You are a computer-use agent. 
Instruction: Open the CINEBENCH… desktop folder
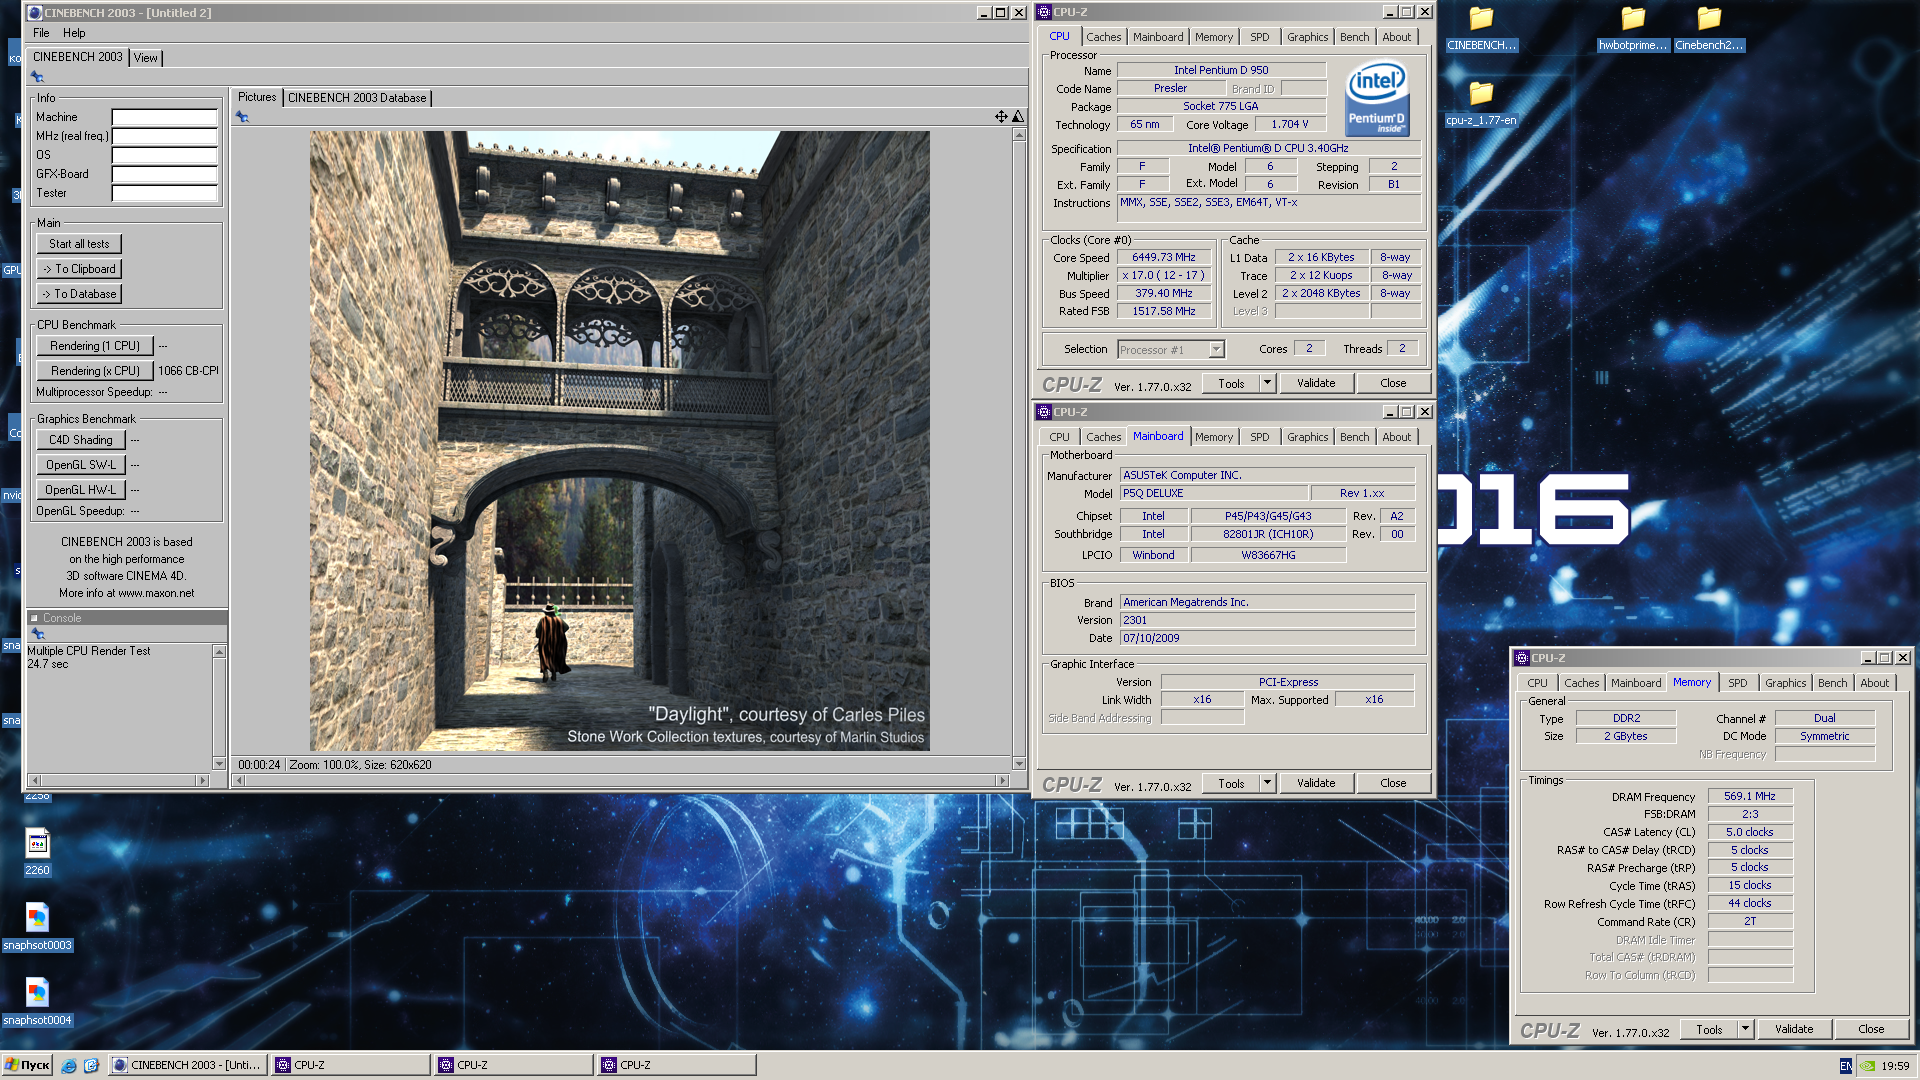point(1481,30)
